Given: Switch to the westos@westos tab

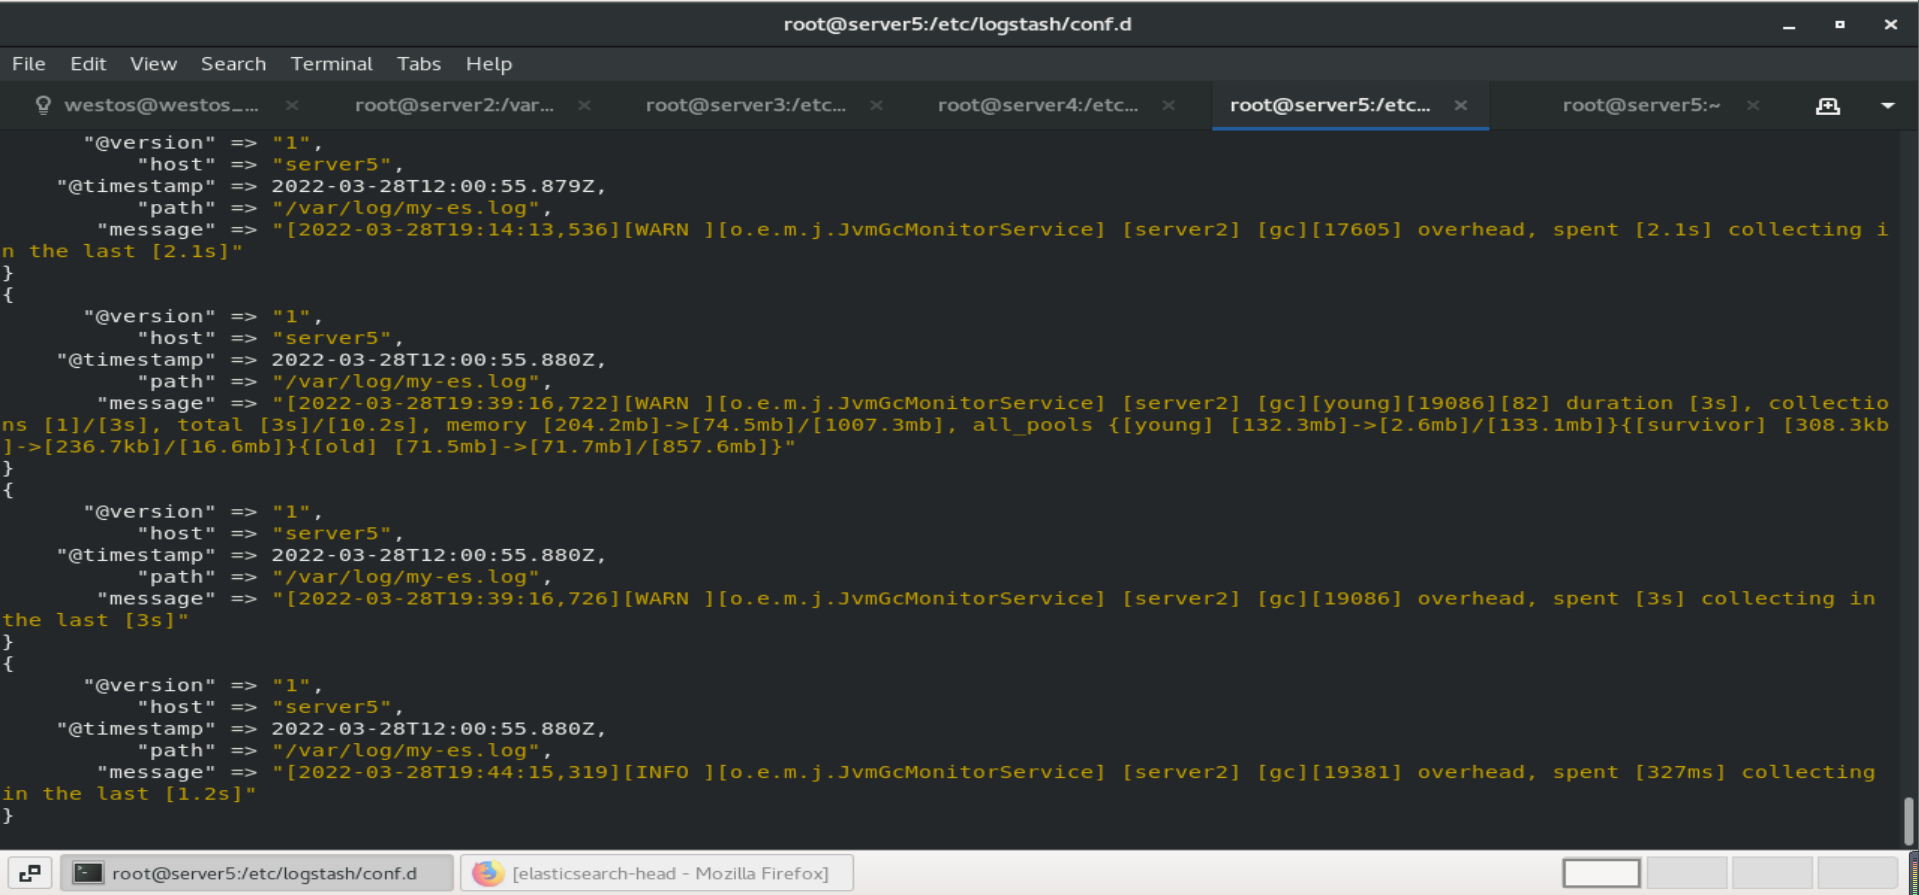Looking at the screenshot, I should coord(161,105).
